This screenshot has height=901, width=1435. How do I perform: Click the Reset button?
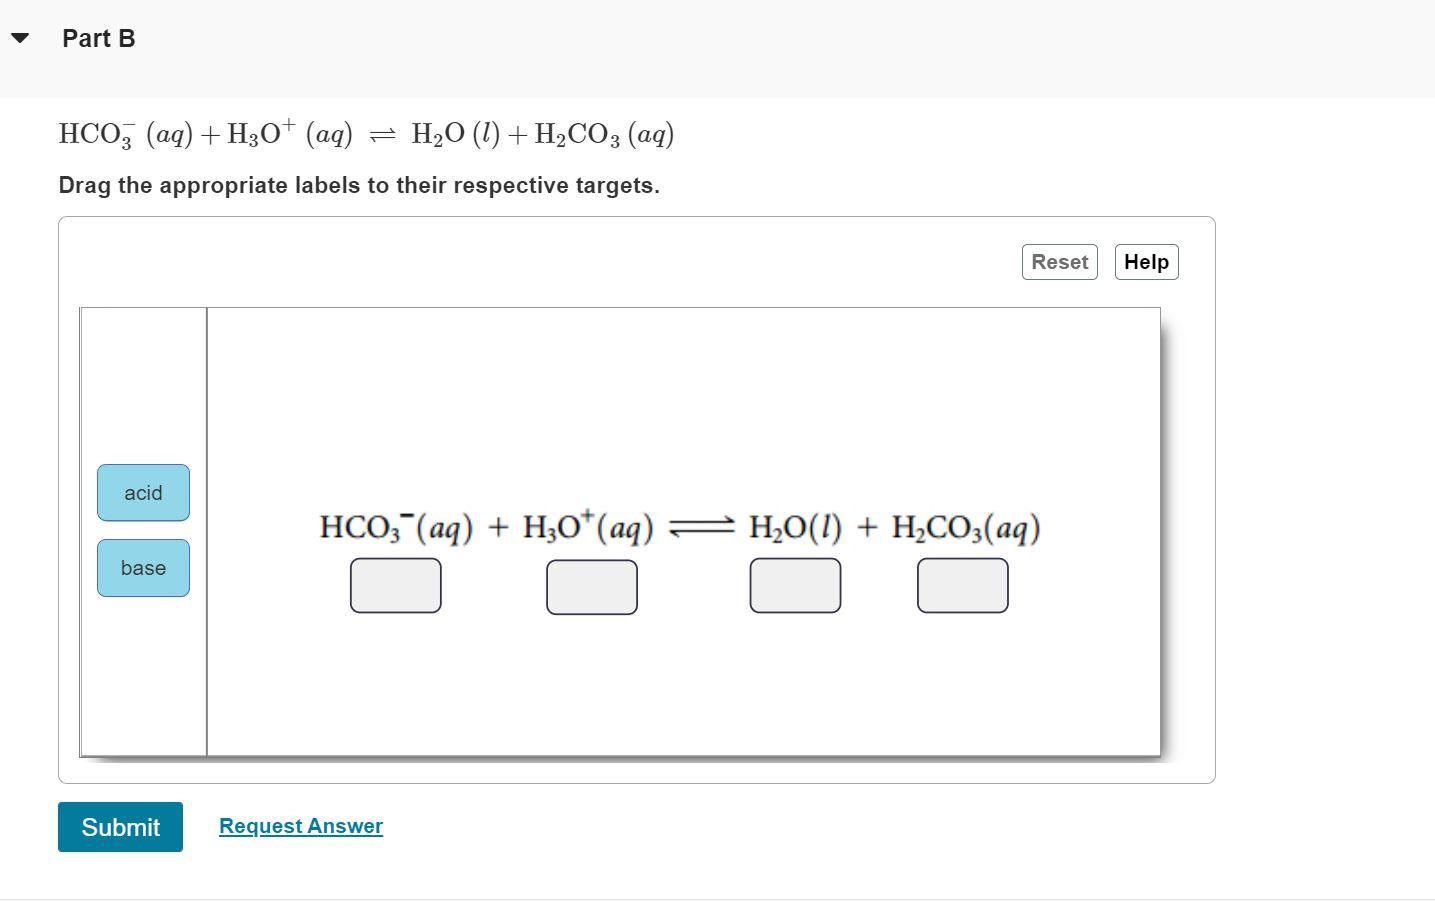pos(1059,262)
